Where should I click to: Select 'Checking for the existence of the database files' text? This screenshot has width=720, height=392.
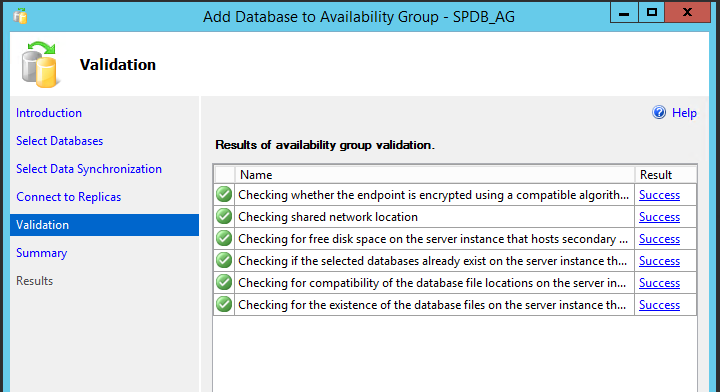pyautogui.click(x=432, y=305)
